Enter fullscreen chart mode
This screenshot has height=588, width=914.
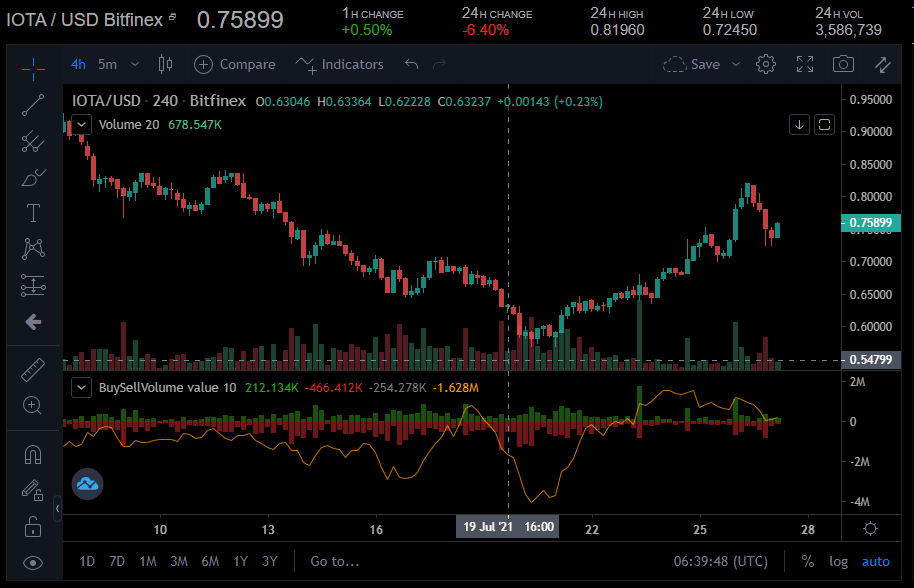(805, 64)
